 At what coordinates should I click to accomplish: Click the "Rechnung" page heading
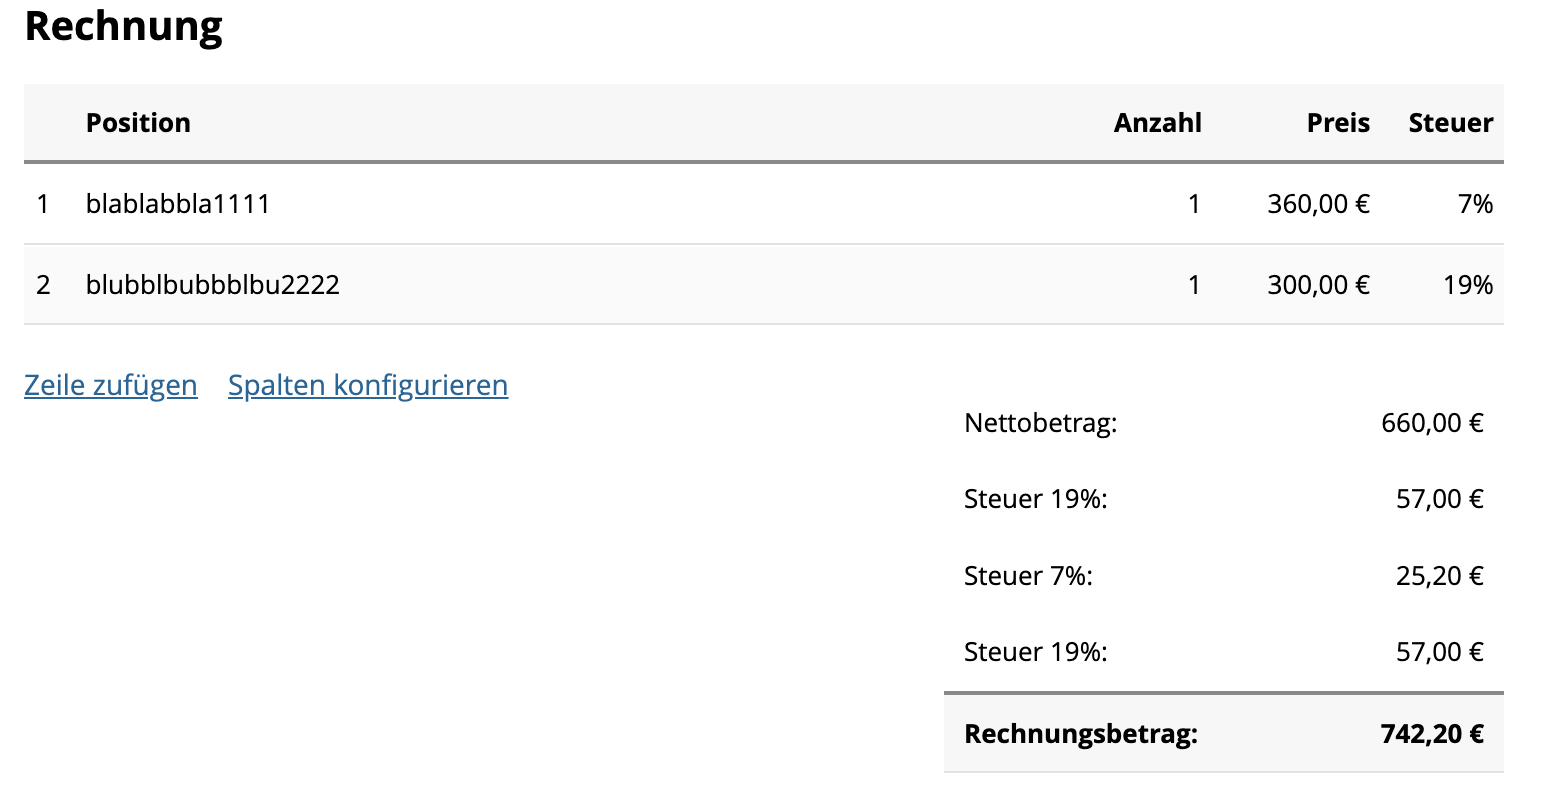click(x=123, y=26)
